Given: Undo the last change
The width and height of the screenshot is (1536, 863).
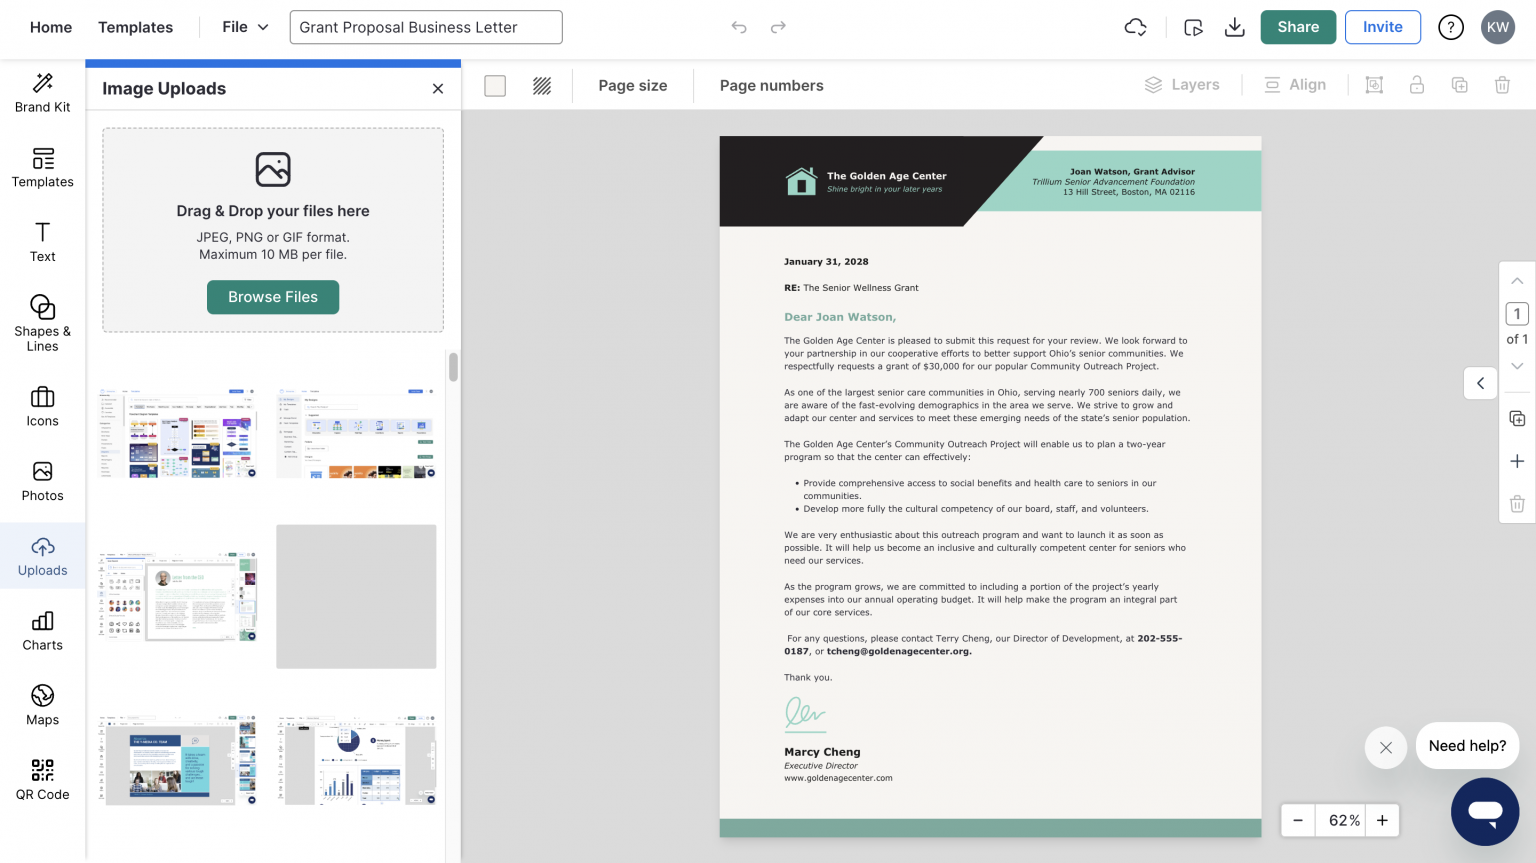Looking at the screenshot, I should tap(739, 27).
